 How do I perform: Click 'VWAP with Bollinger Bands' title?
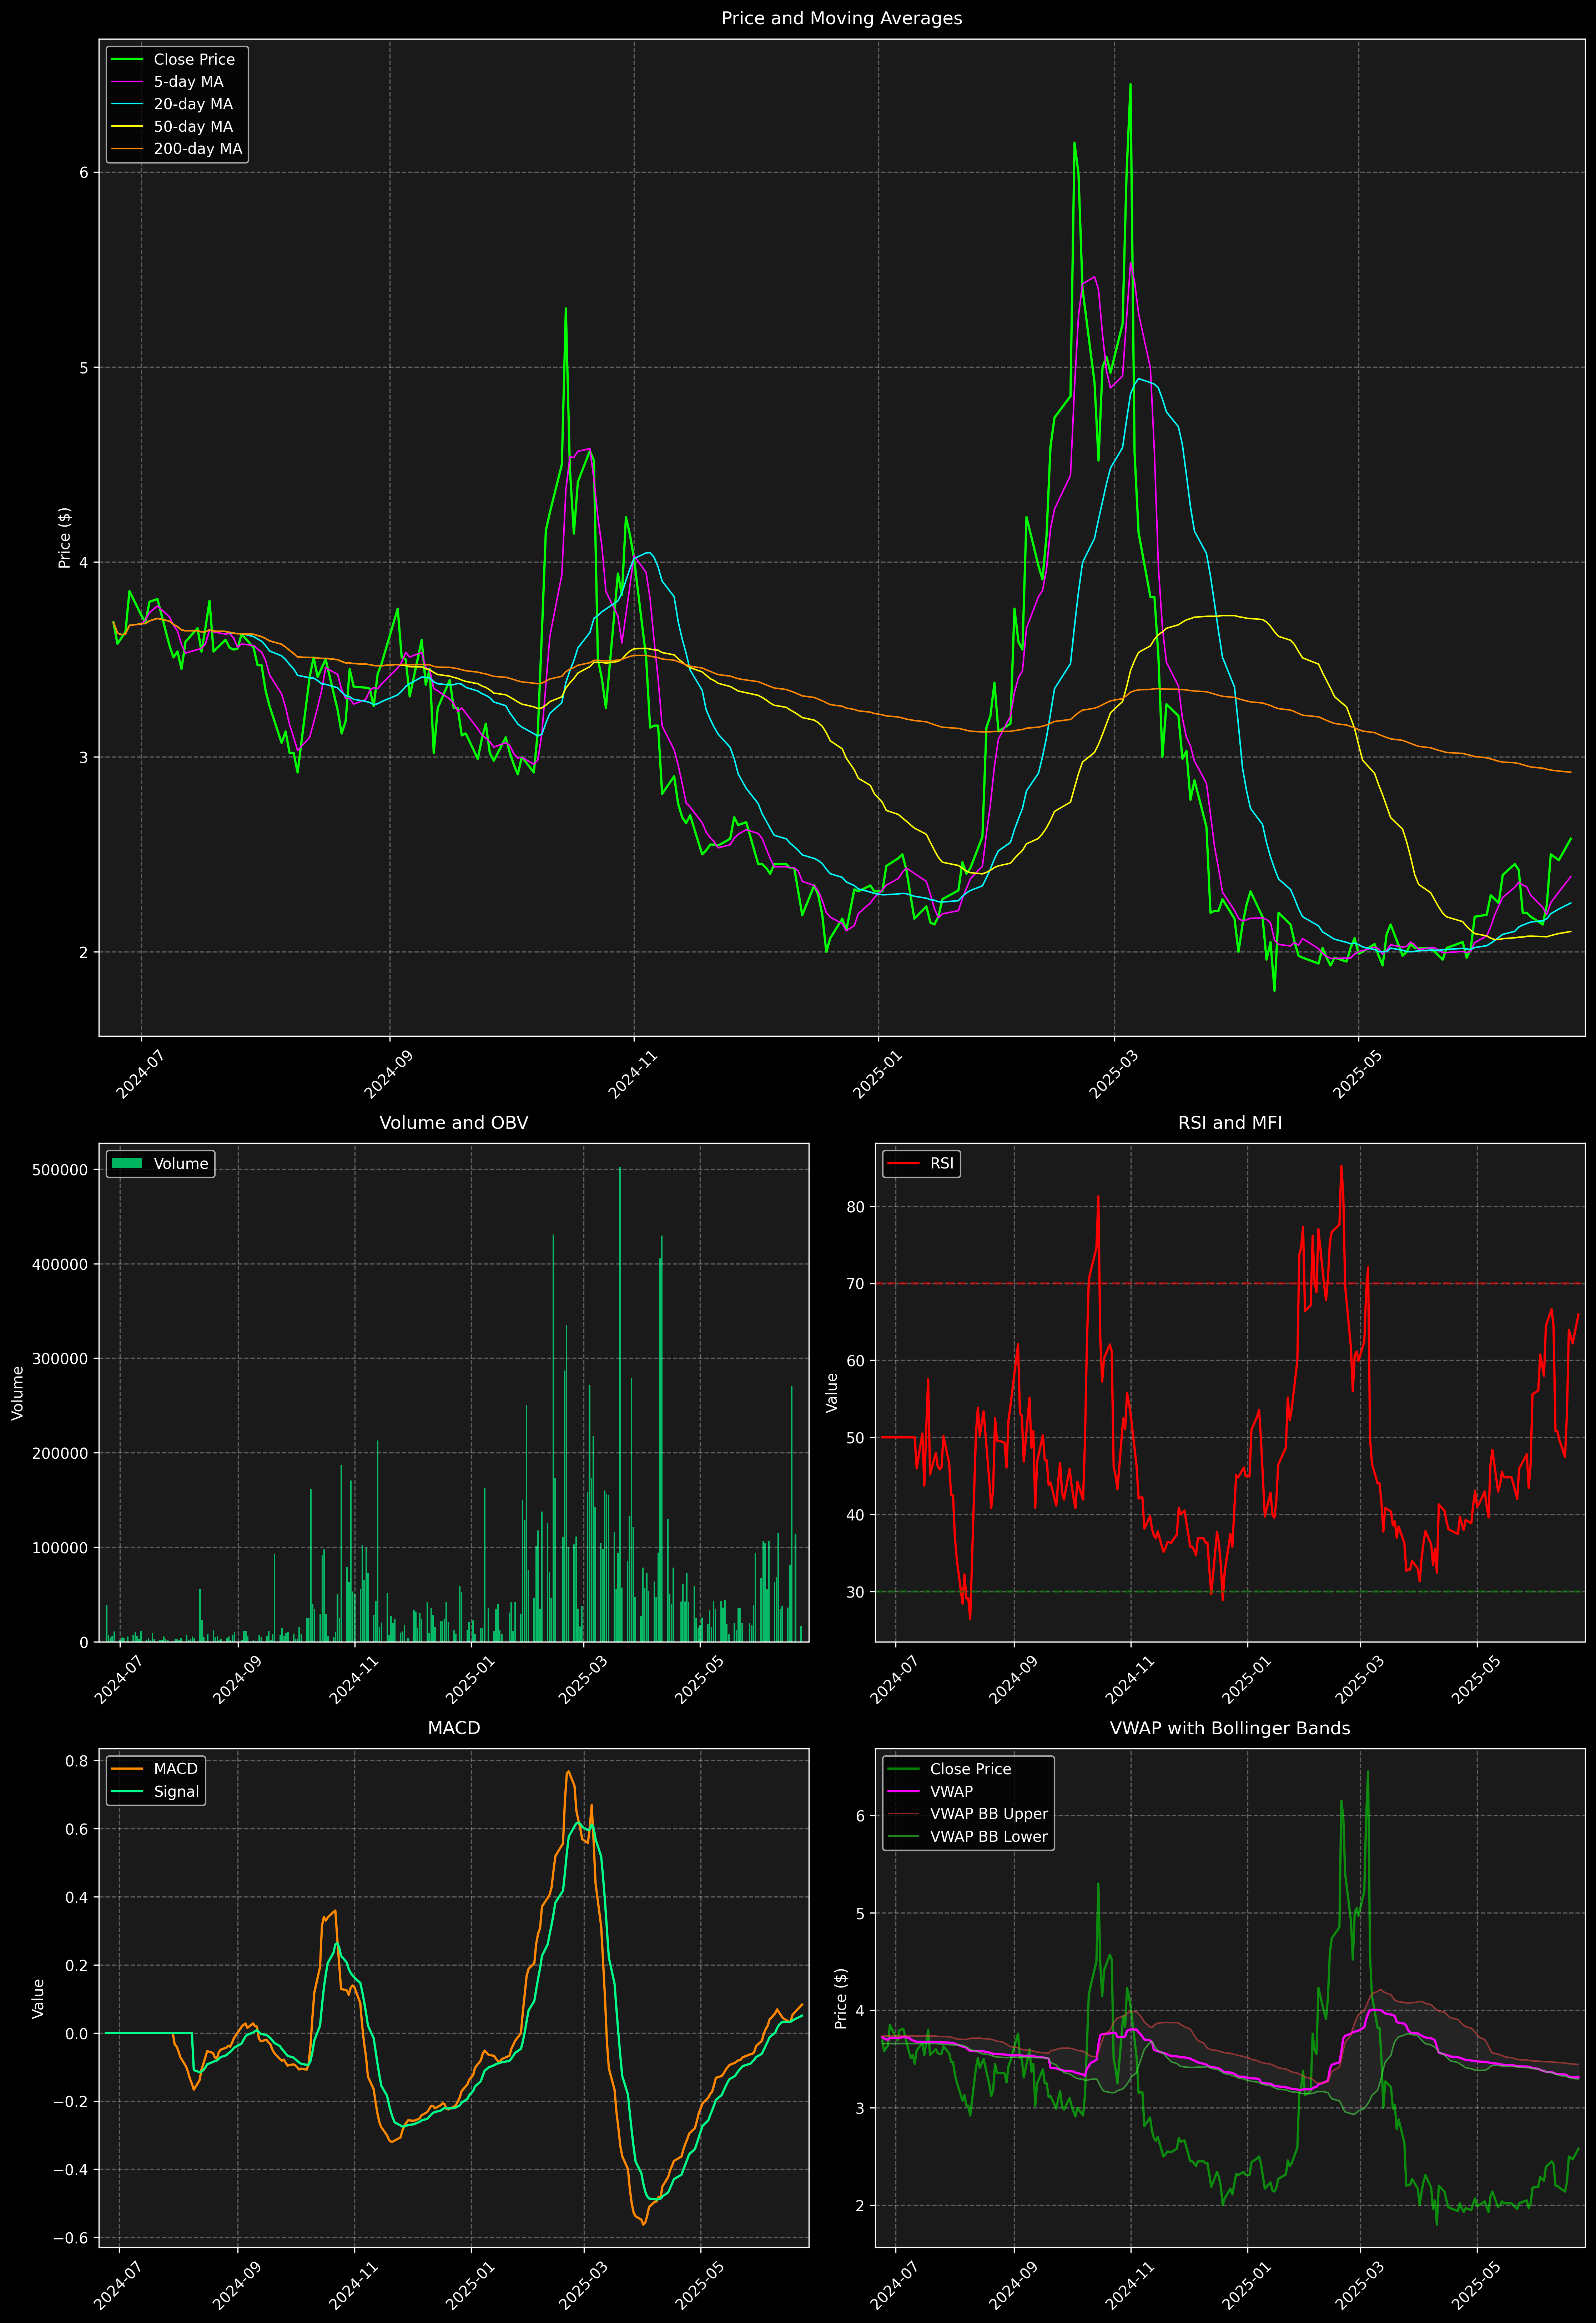coord(1230,1728)
